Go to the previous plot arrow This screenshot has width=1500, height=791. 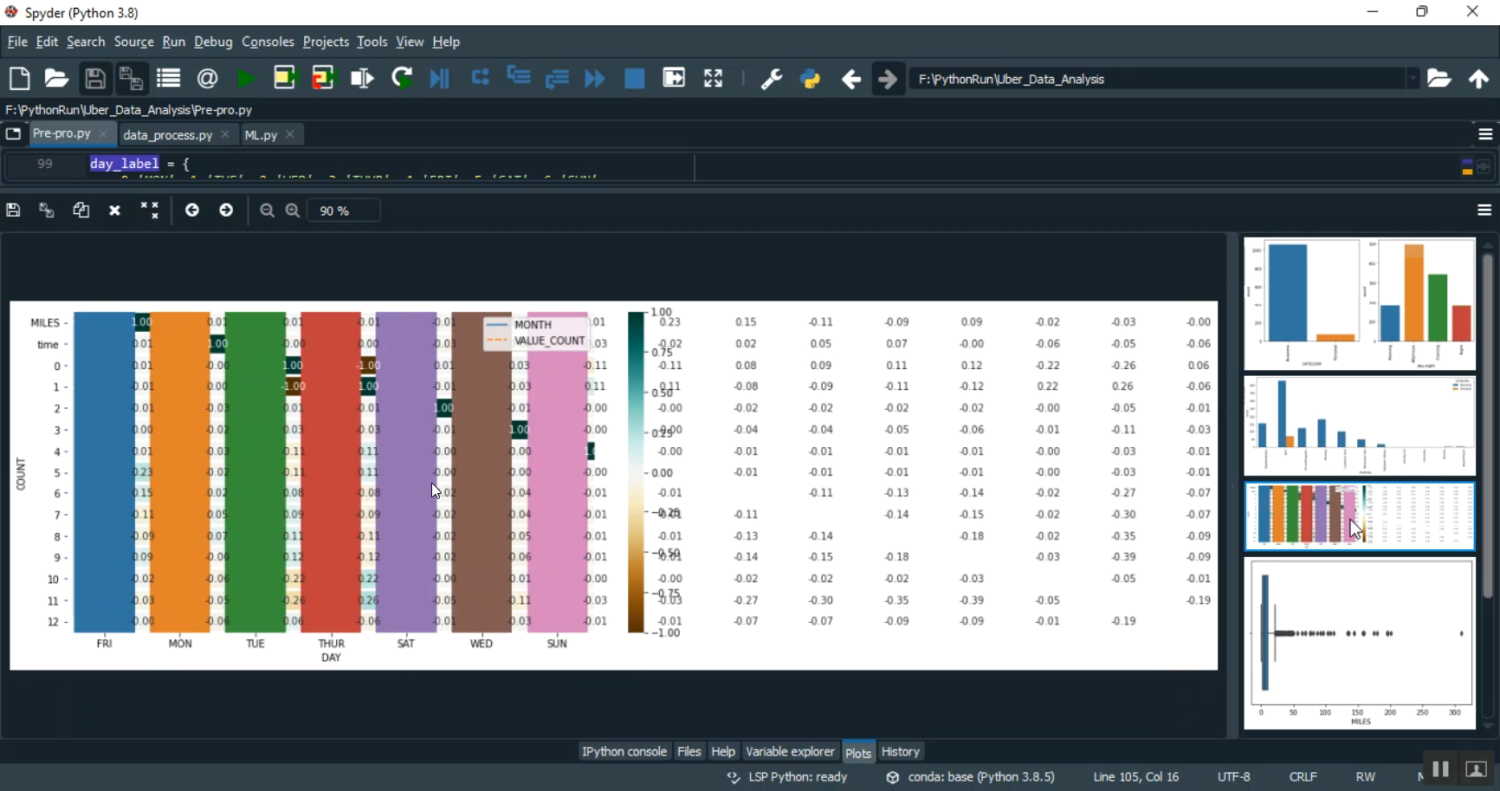(192, 210)
